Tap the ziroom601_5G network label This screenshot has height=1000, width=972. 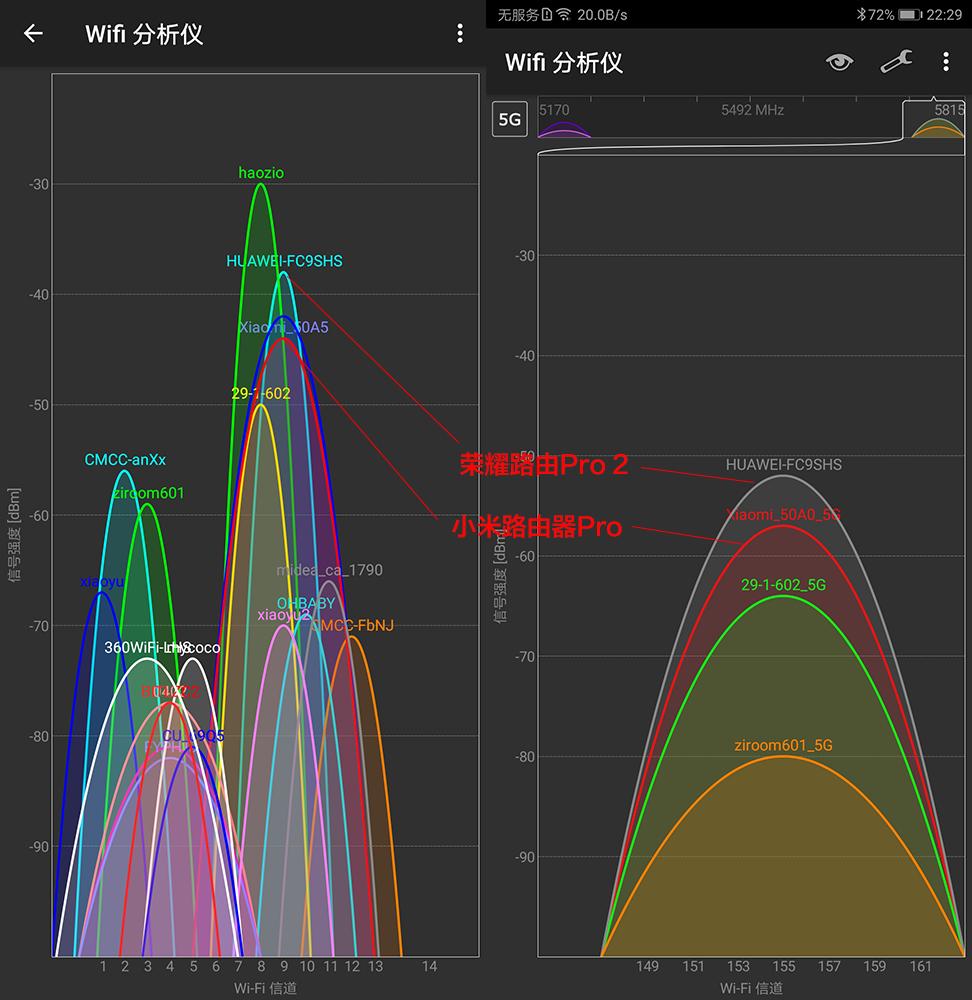[783, 745]
